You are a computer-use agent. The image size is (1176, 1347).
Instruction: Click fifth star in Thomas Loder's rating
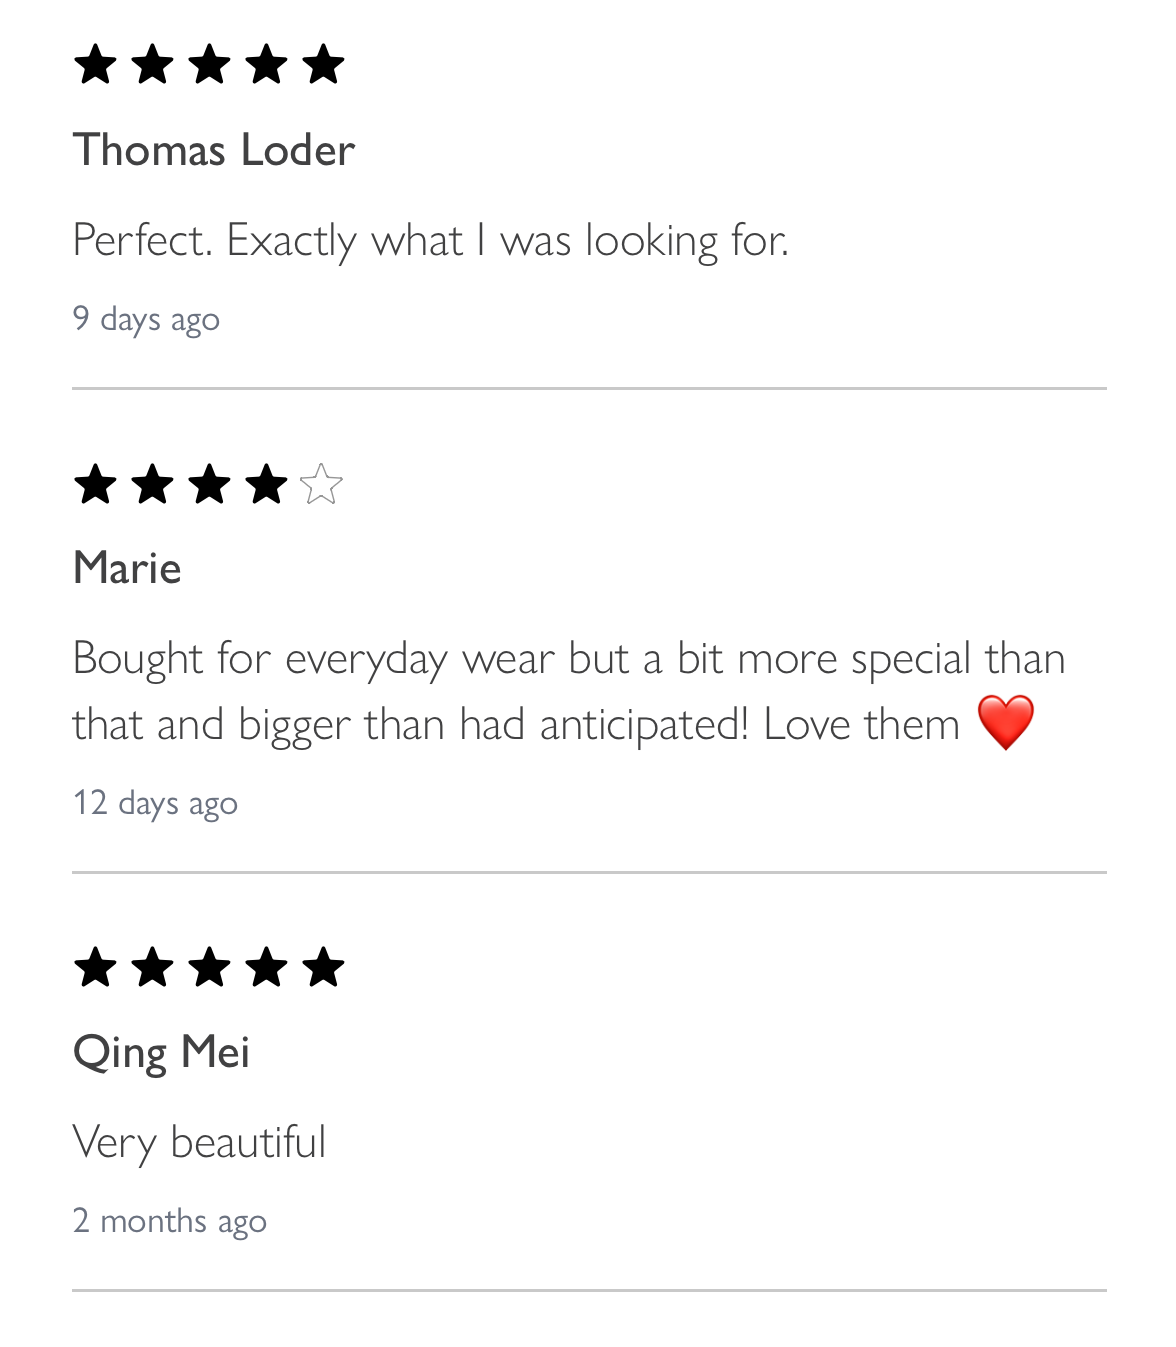tap(323, 65)
